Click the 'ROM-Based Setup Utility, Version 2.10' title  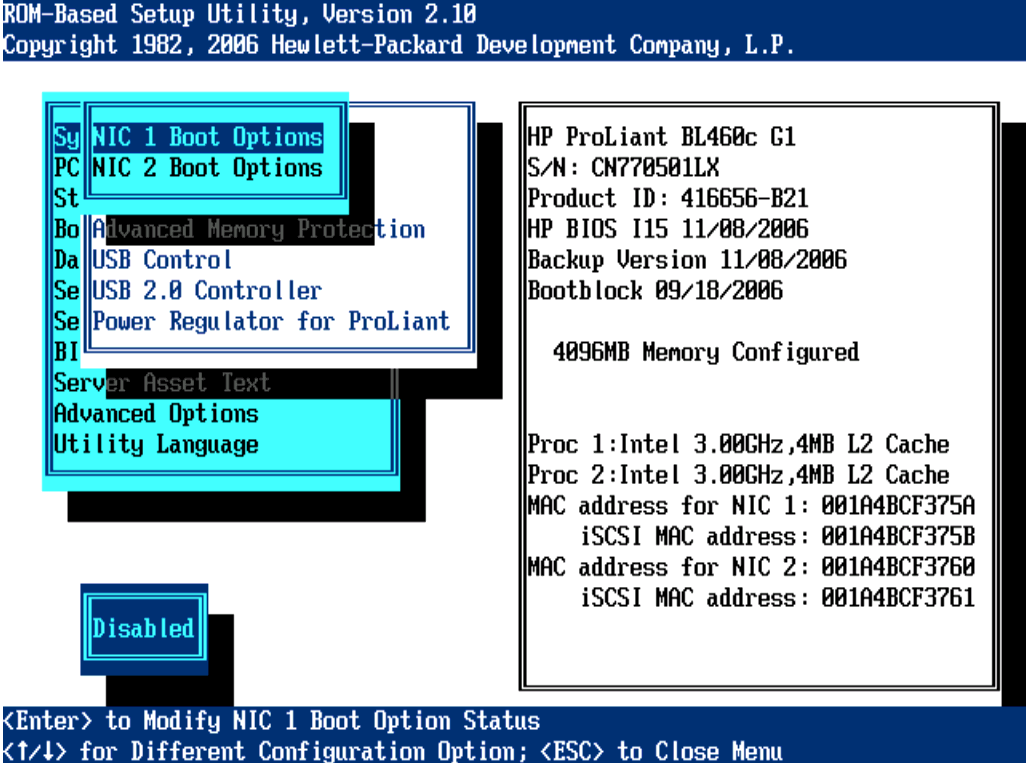pyautogui.click(x=239, y=14)
